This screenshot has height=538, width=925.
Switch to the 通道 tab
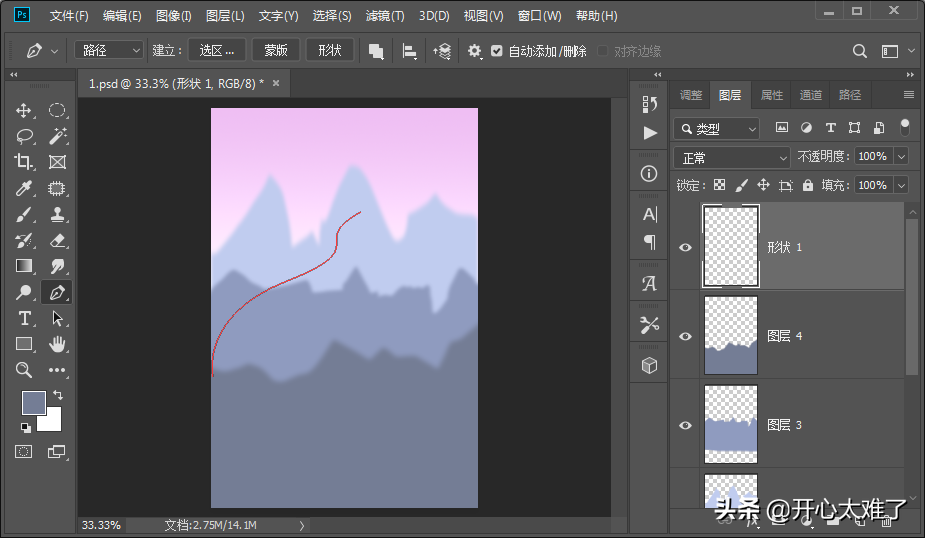811,95
